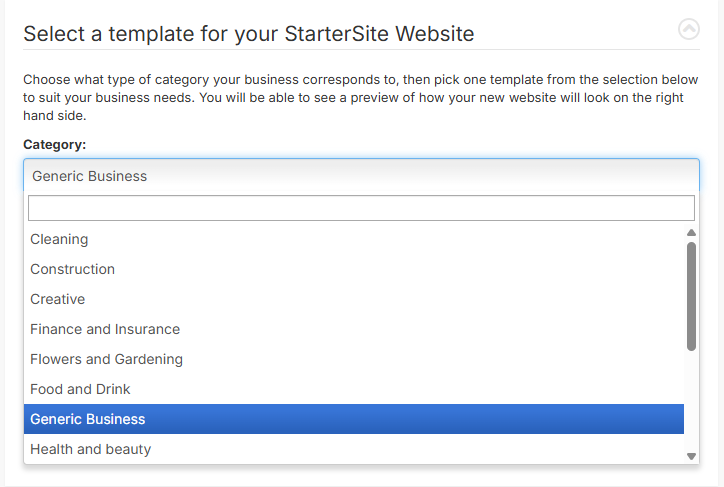This screenshot has width=724, height=487.
Task: Click the highlighted Generic Business list option
Action: [354, 419]
